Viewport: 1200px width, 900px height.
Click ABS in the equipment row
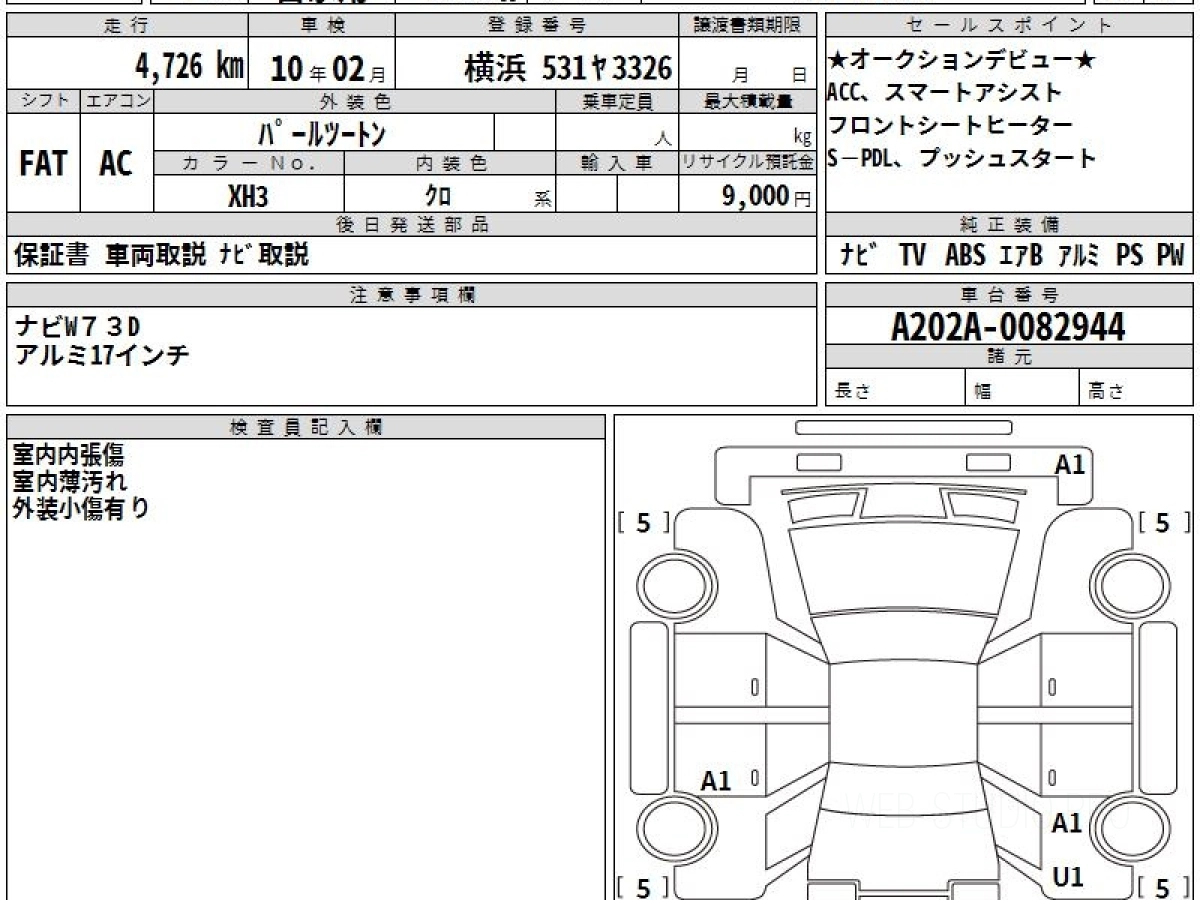(965, 255)
